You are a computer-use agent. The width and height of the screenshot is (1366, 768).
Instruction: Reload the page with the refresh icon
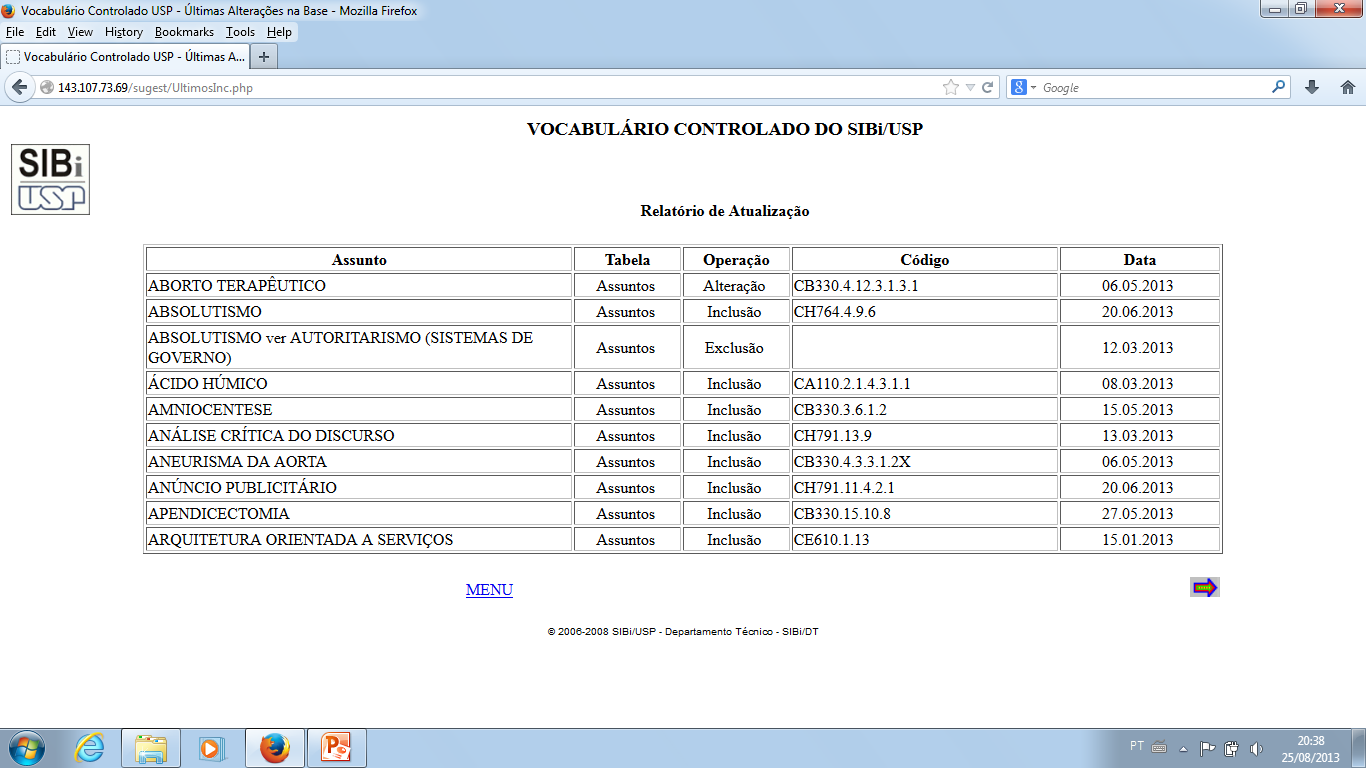coord(987,88)
